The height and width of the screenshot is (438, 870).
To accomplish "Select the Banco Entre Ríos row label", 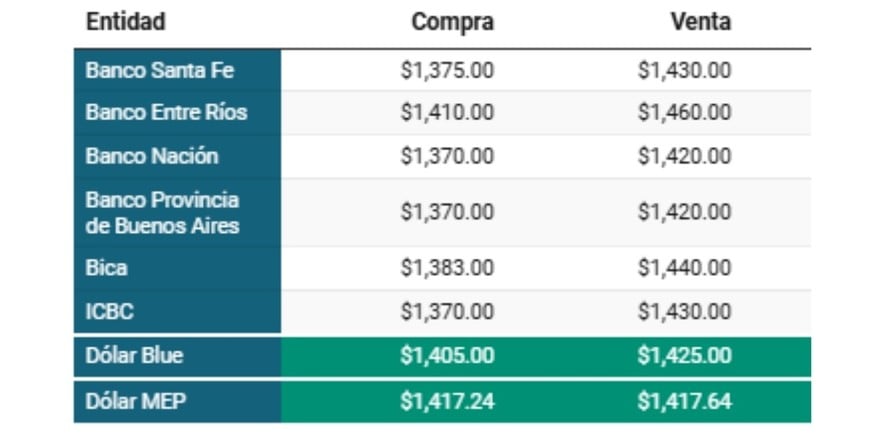I will tap(166, 112).
